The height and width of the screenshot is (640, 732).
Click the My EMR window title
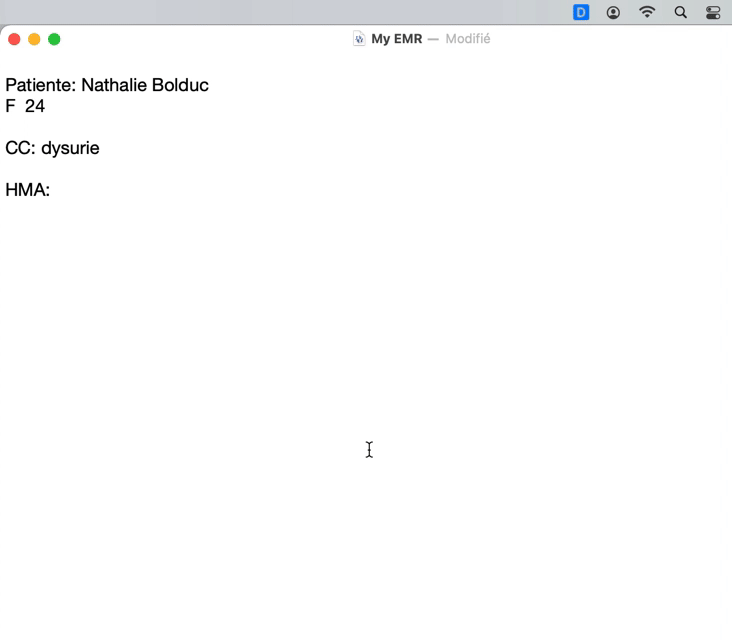[x=396, y=39]
